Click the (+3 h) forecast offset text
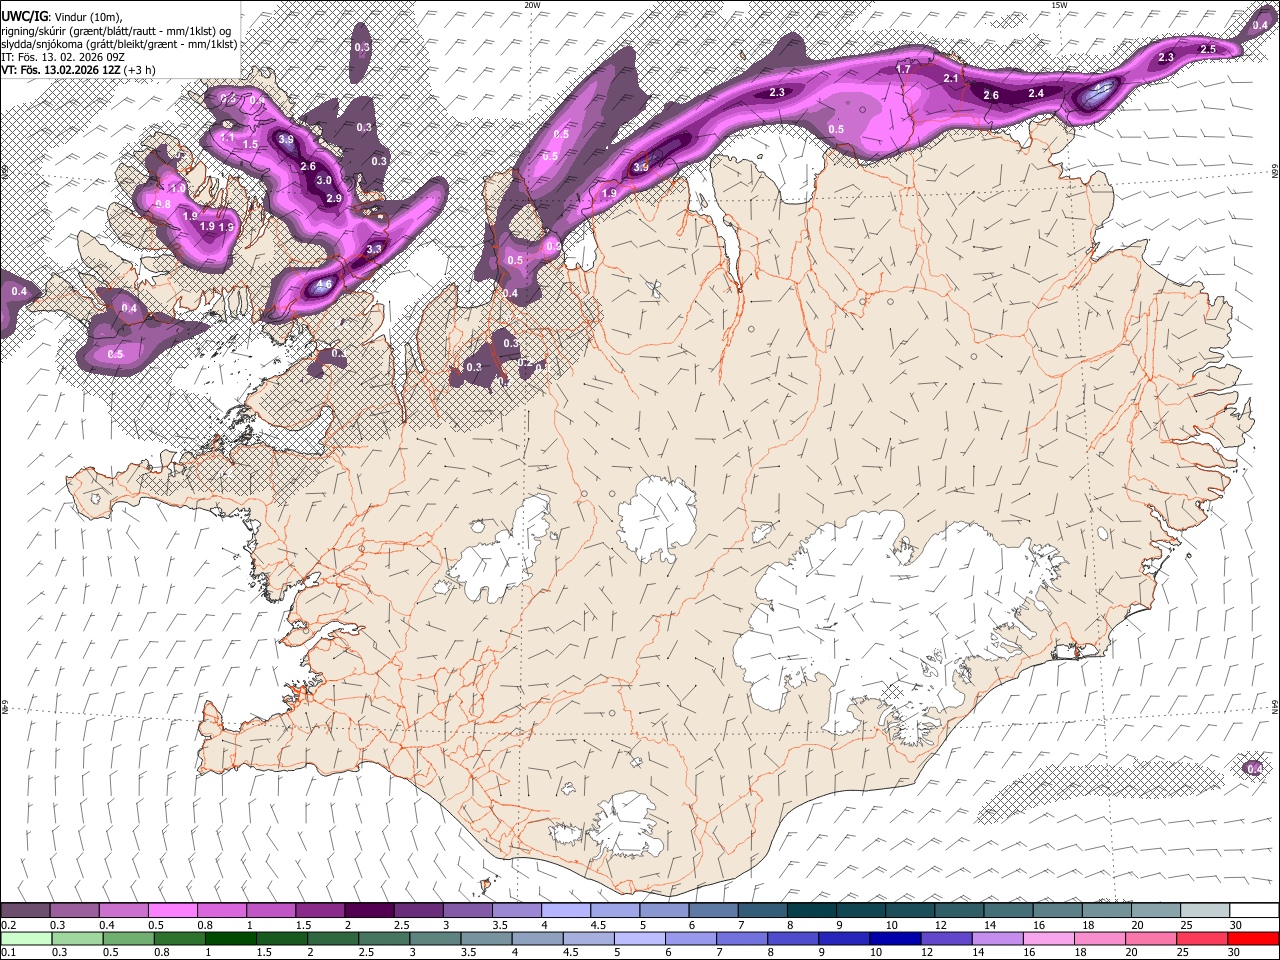 coord(139,71)
